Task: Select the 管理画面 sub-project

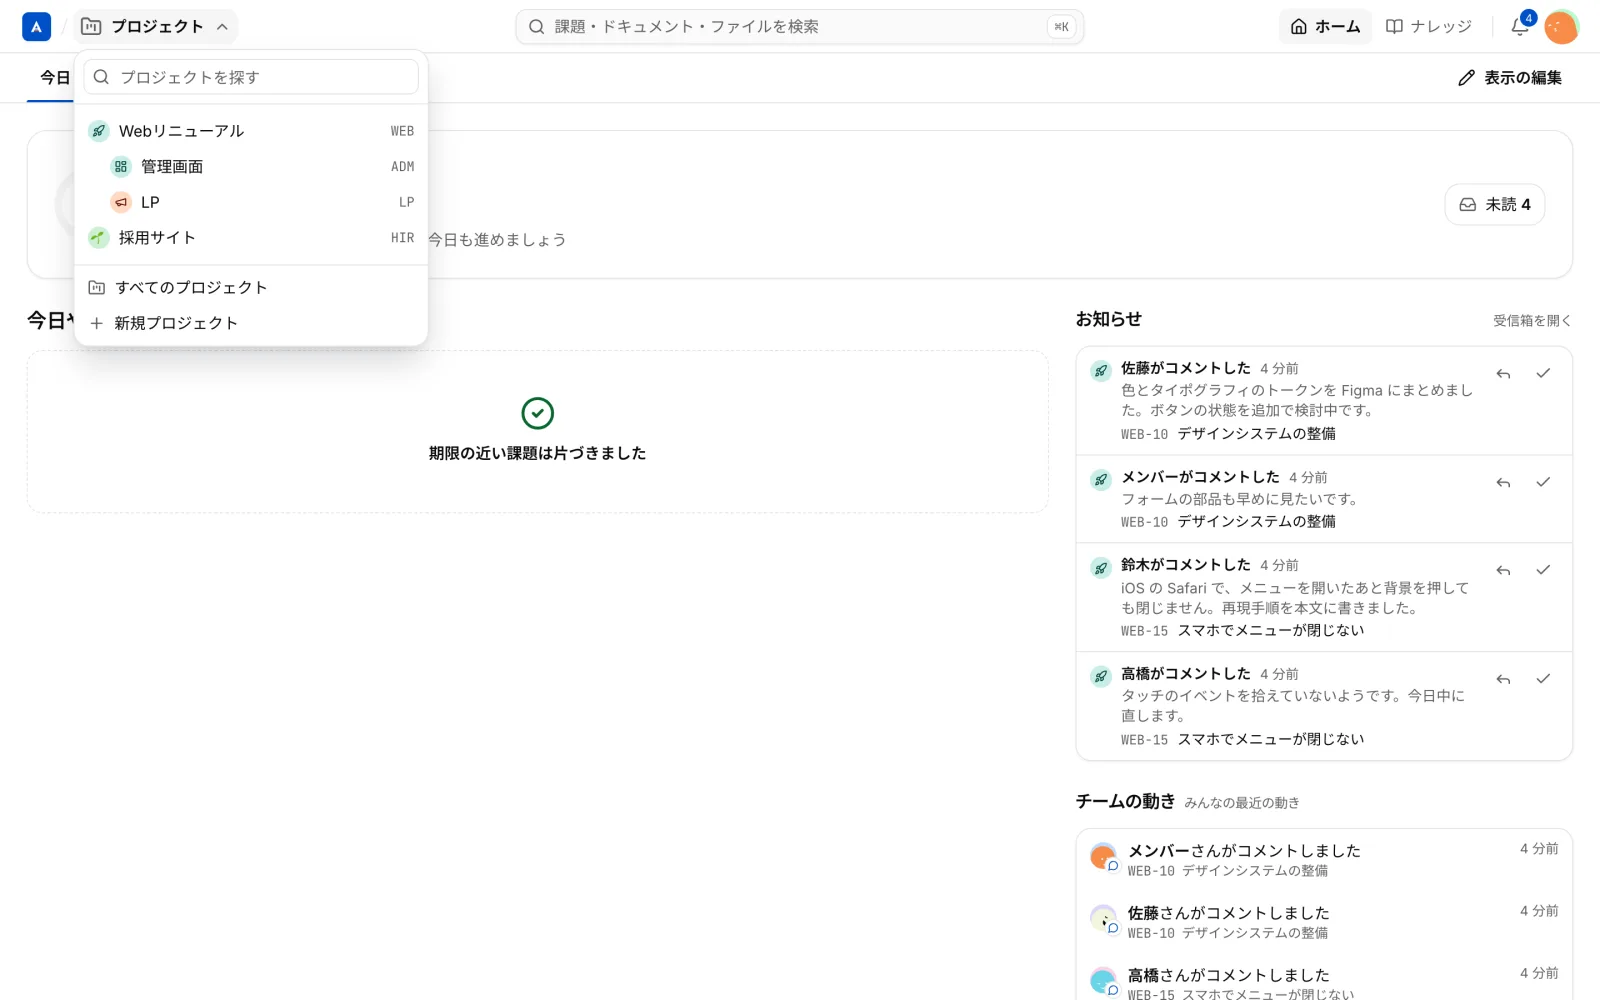Action: (251, 167)
